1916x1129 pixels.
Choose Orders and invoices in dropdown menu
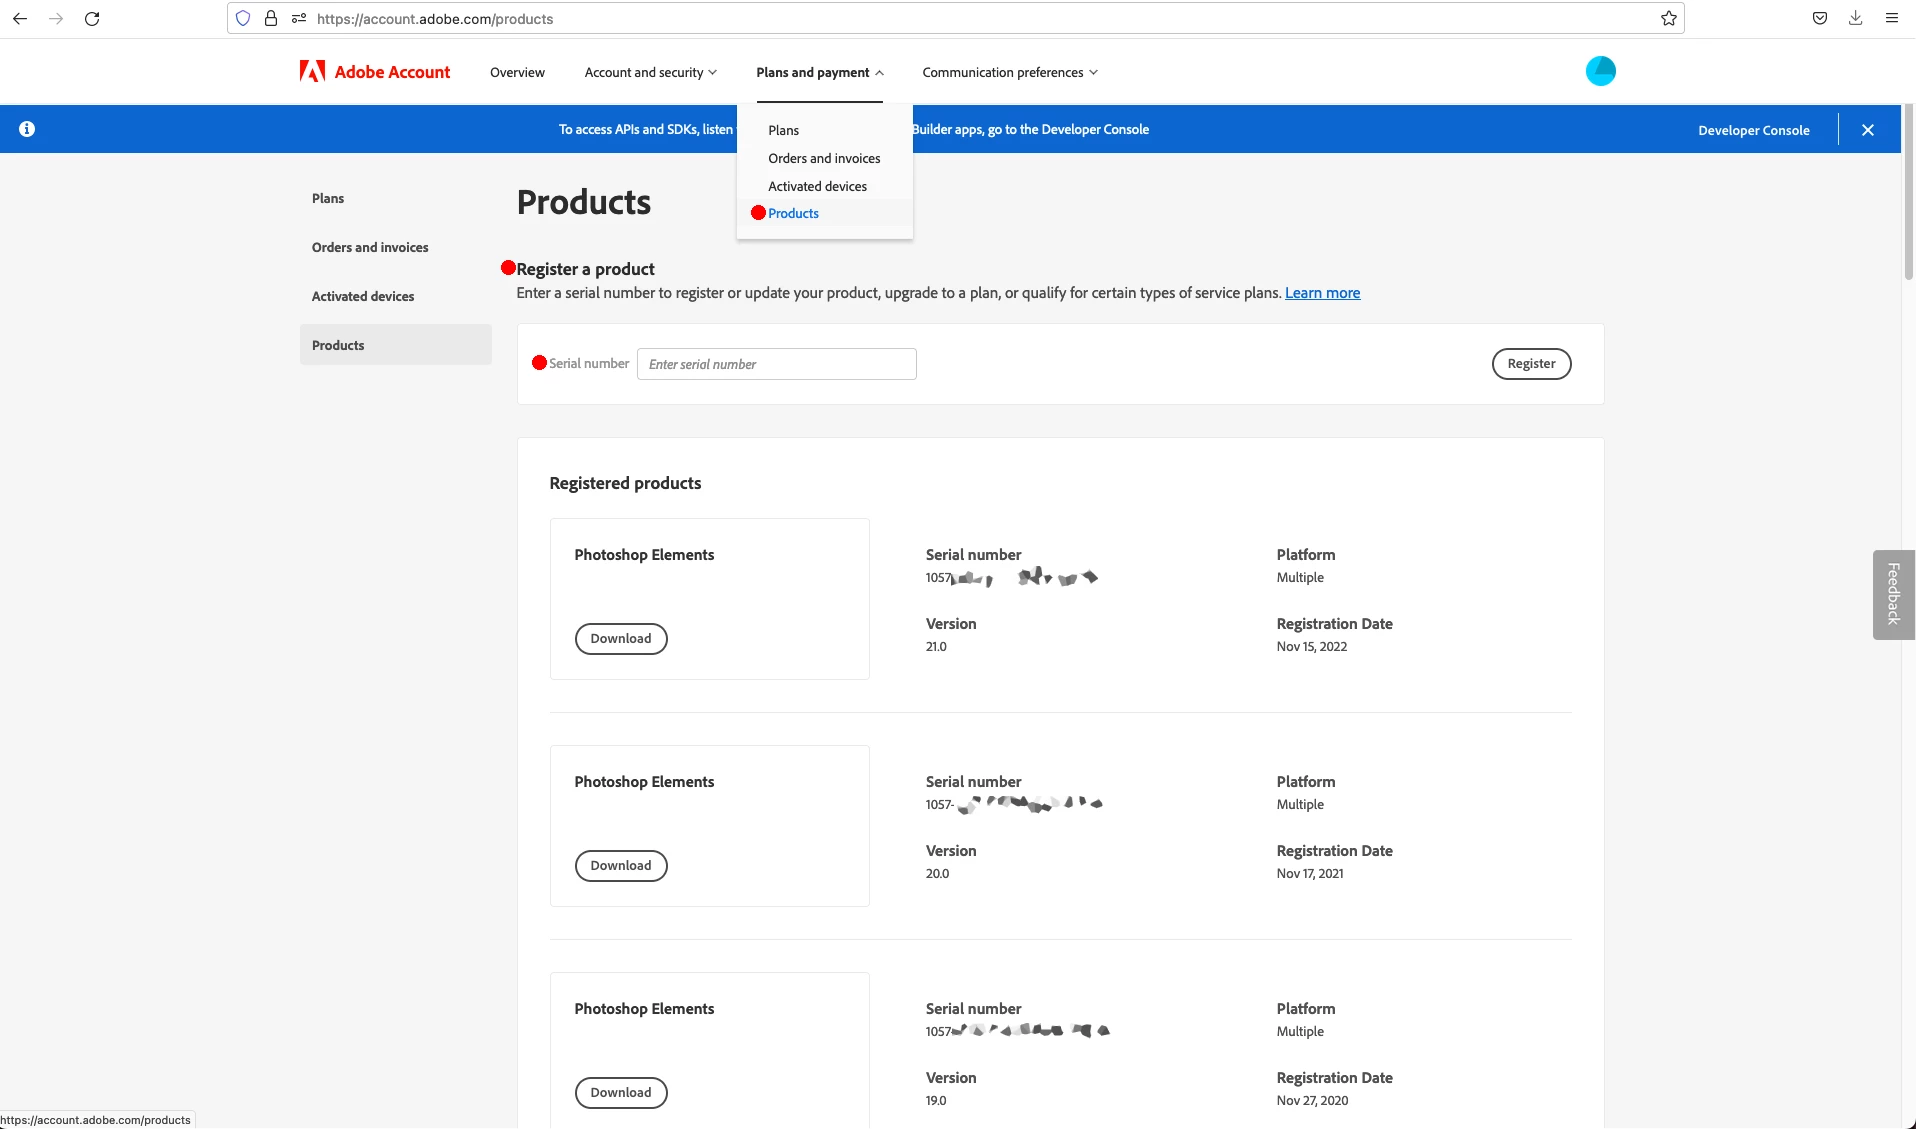(x=824, y=158)
